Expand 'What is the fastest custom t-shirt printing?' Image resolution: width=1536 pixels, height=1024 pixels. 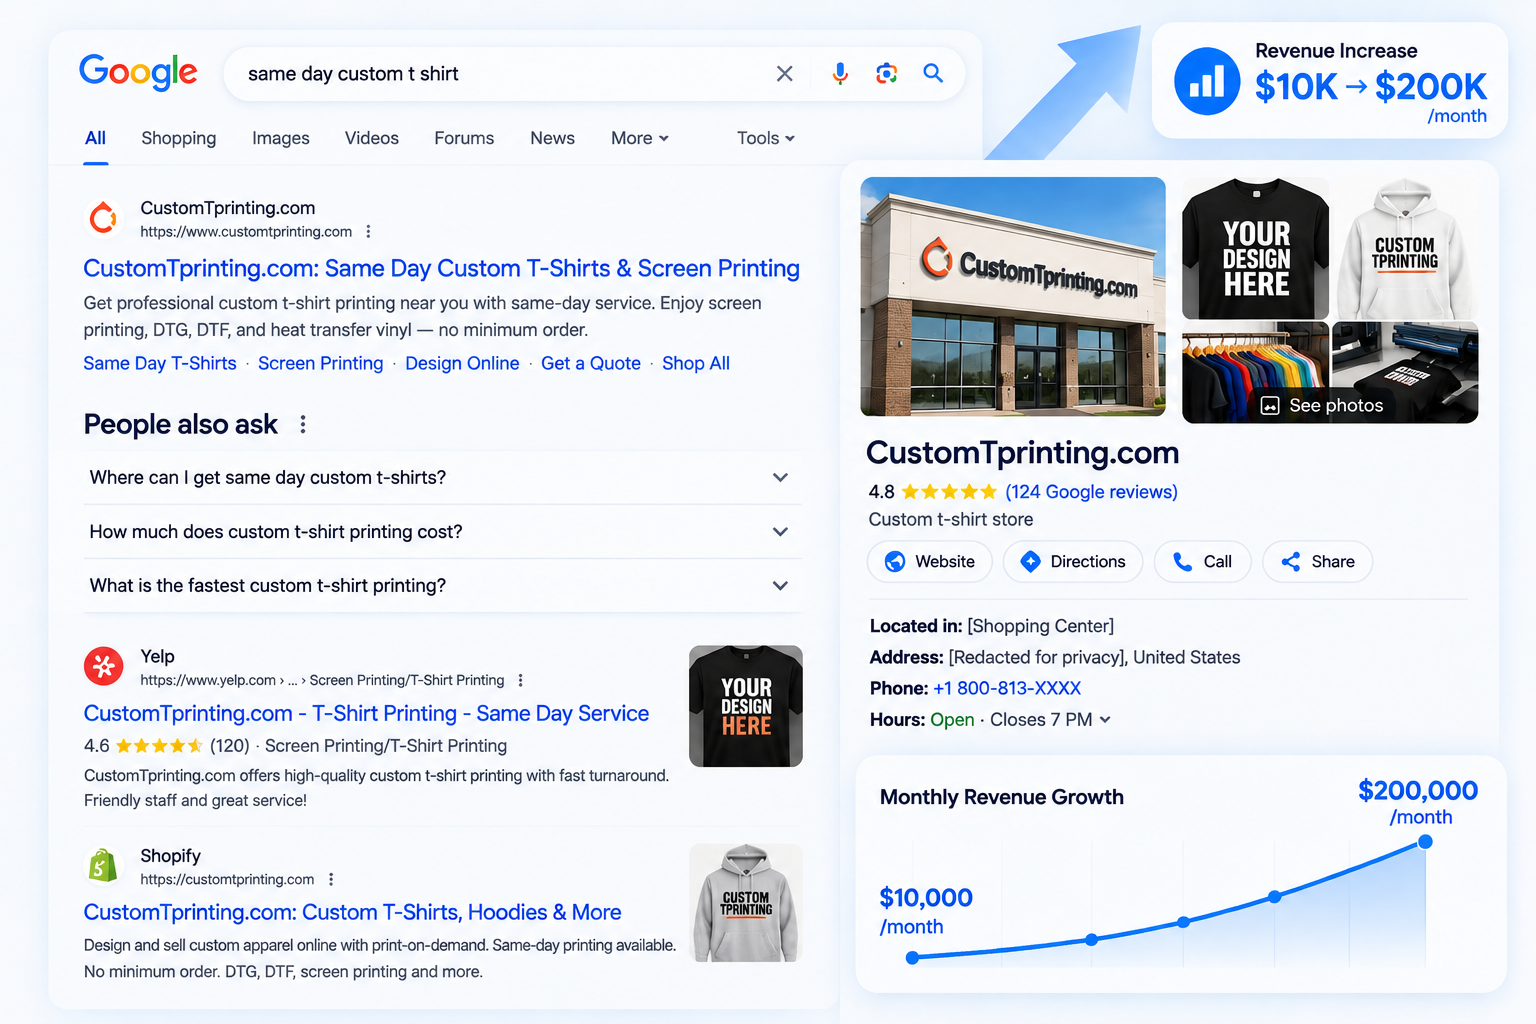442,586
